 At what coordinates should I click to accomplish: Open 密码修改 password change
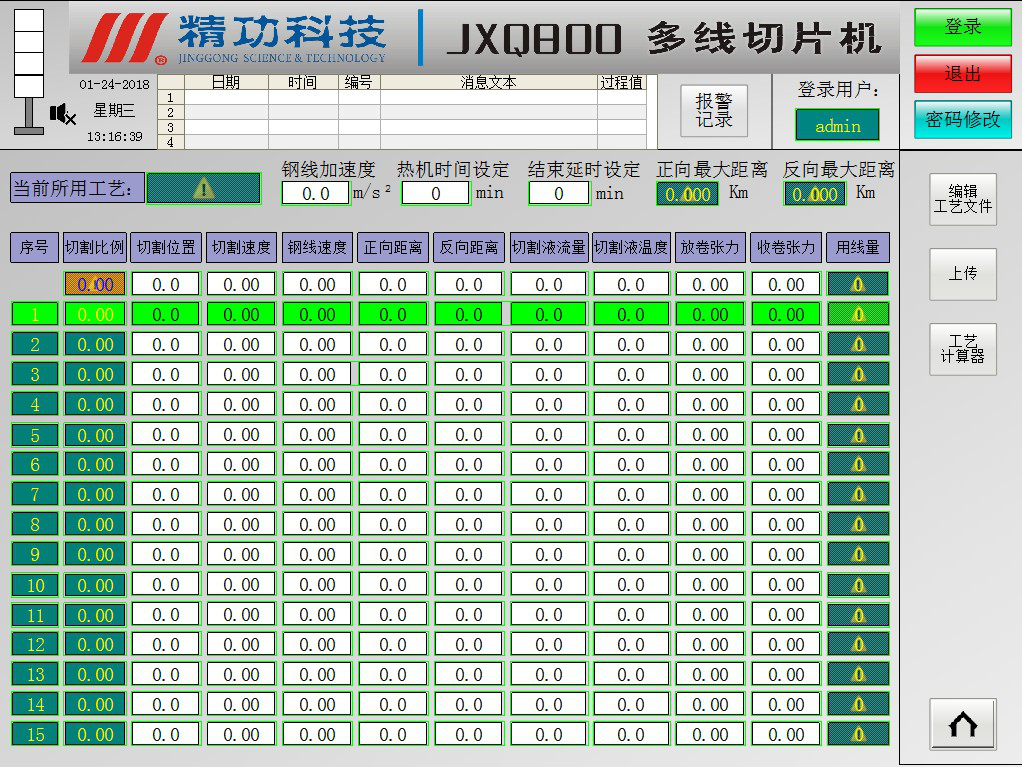(x=963, y=119)
